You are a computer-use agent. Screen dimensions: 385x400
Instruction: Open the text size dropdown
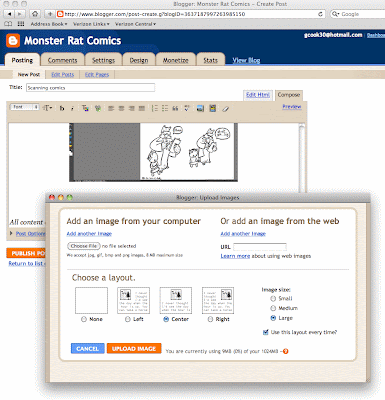(48, 108)
